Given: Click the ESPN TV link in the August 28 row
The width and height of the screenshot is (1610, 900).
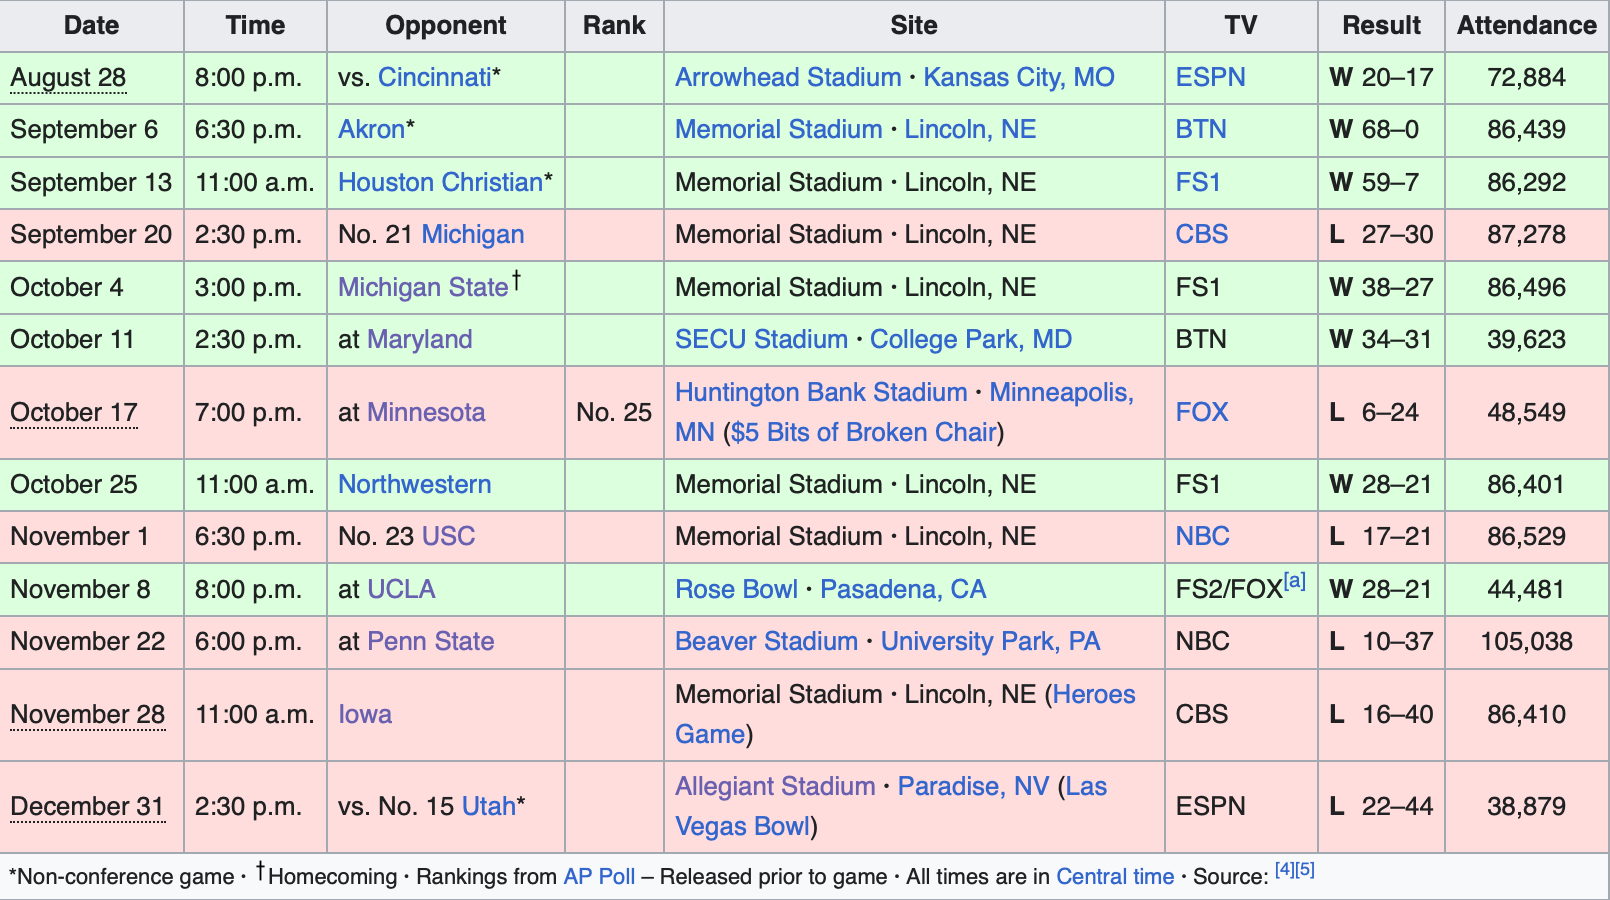Looking at the screenshot, I should tap(1210, 78).
